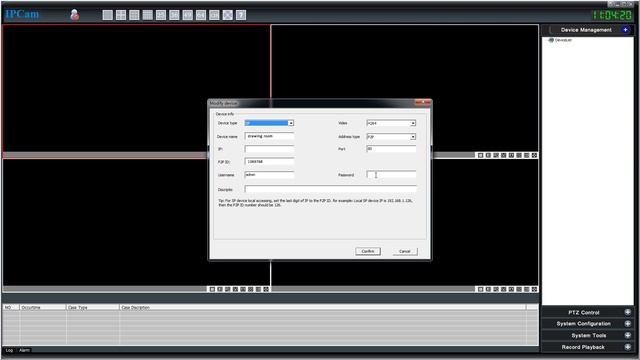Screen dimensions: 640x360
Task: Add a device with Device Management plus icon
Action: (625, 29)
